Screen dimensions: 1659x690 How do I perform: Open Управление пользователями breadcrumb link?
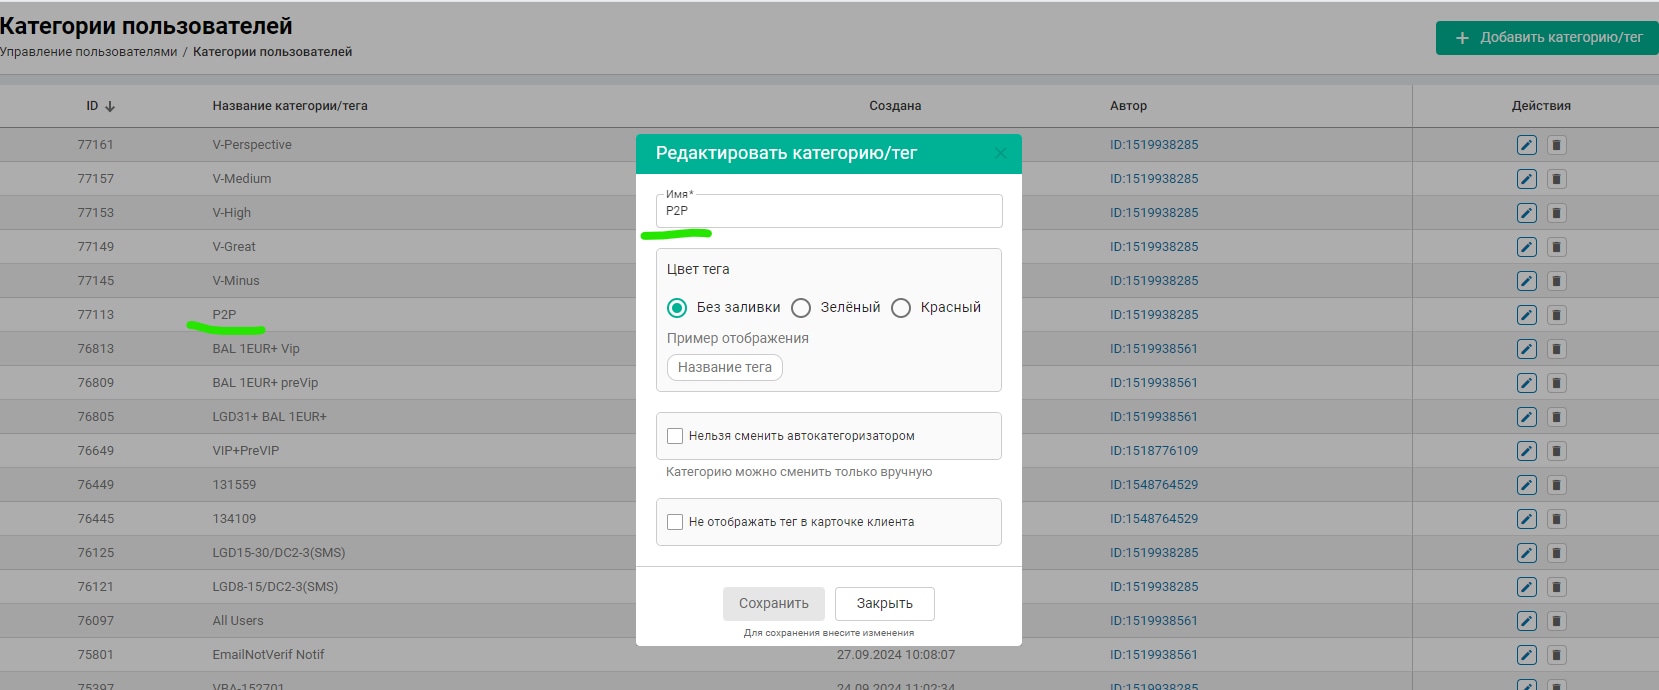[x=89, y=52]
